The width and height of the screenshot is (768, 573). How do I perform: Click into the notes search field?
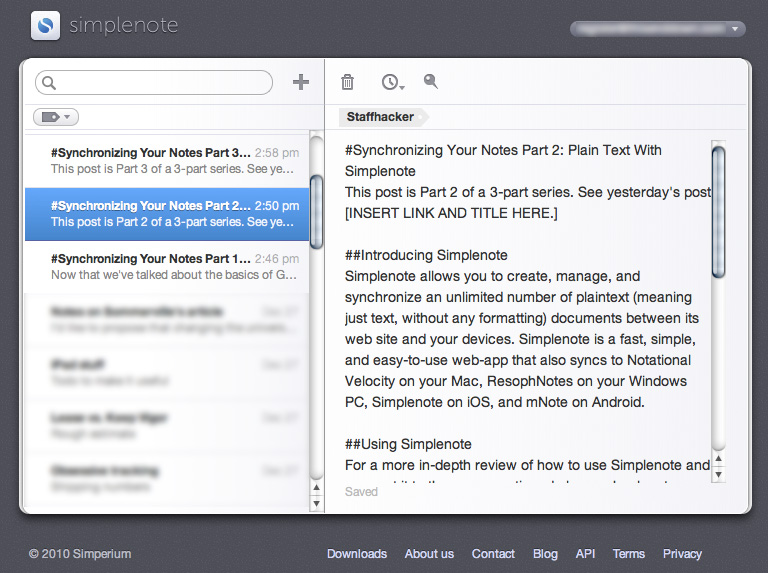point(154,82)
